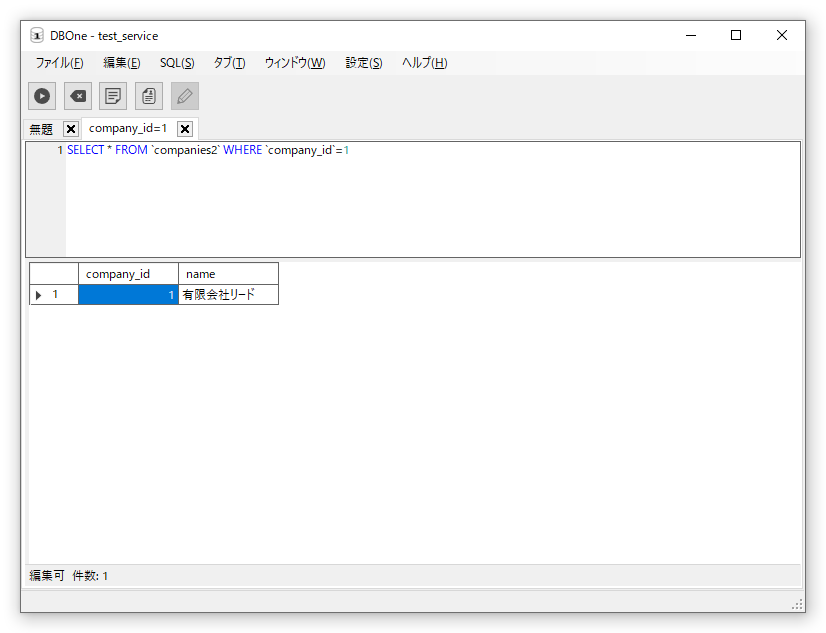Click the SQL note toolbar icon
This screenshot has width=826, height=633.
pos(113,96)
